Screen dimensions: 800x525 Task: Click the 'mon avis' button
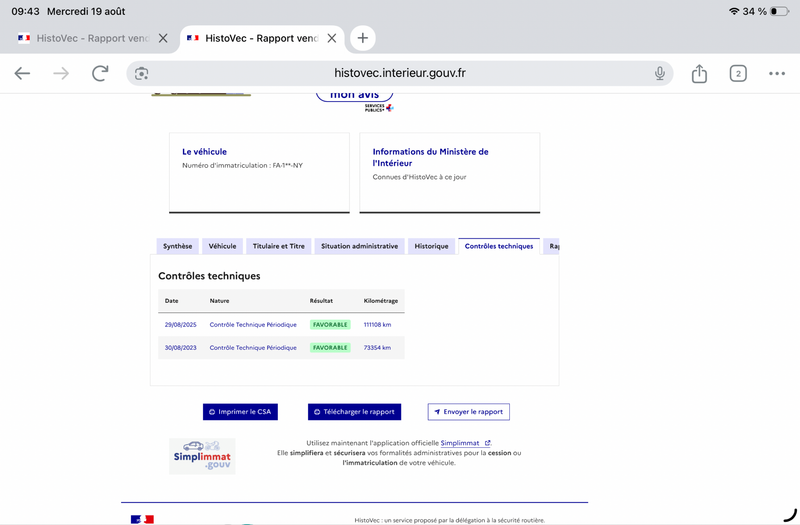(354, 95)
